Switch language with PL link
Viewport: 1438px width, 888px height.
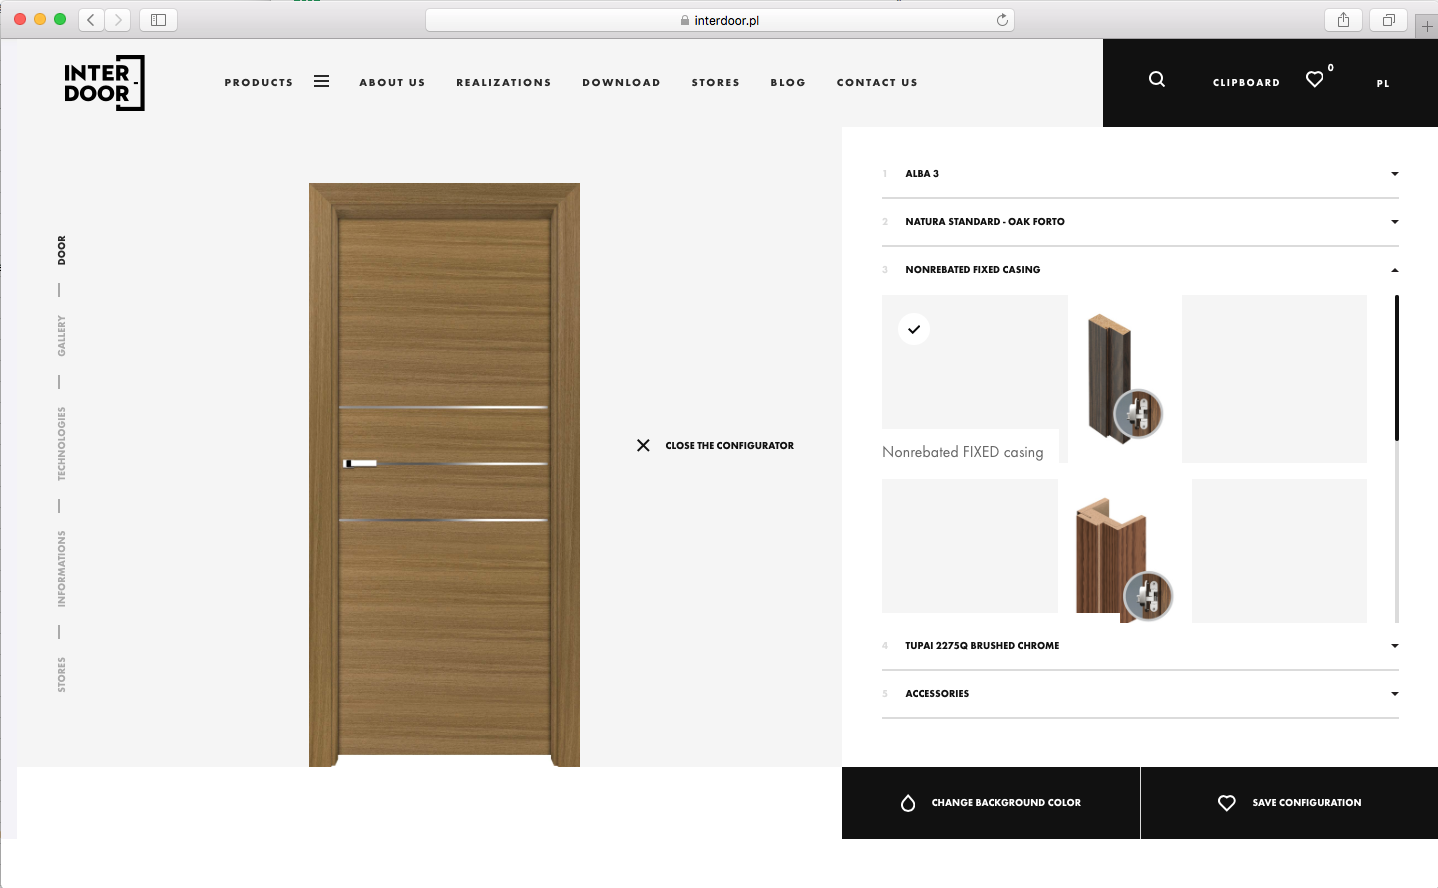[1383, 84]
